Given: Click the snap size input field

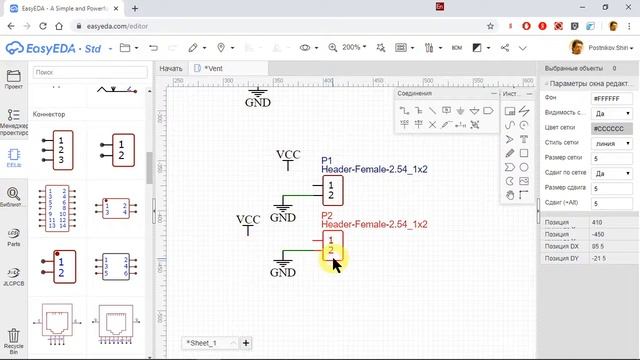Looking at the screenshot, I should 612,189.
